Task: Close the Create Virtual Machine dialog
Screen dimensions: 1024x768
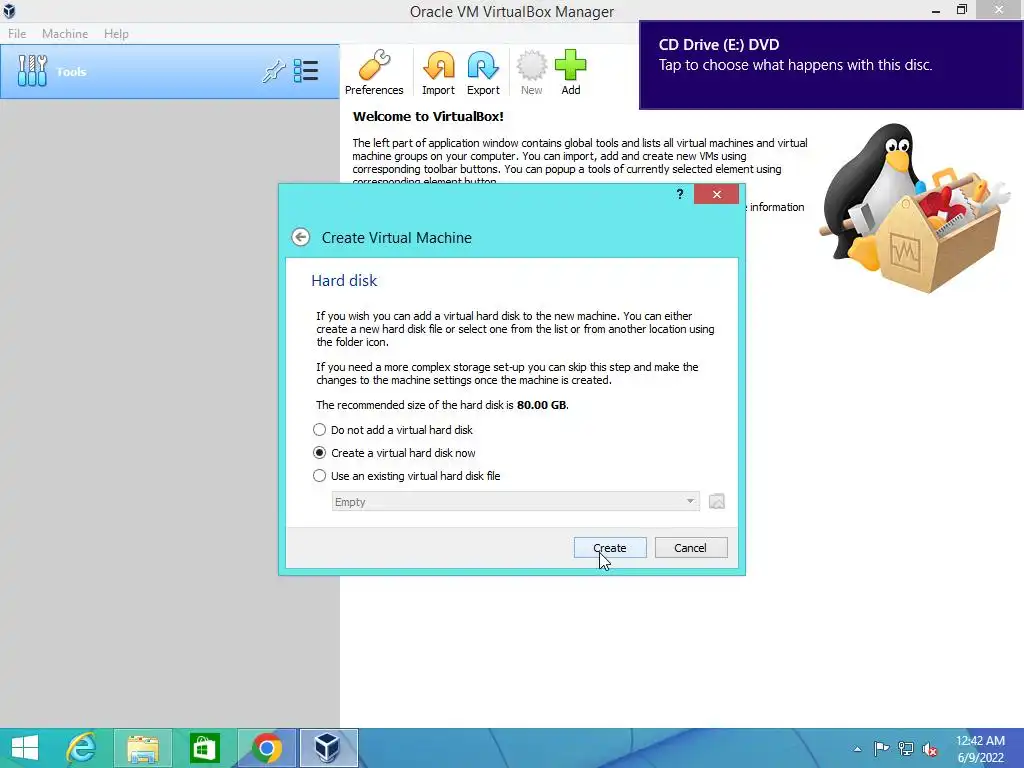Action: click(x=716, y=194)
